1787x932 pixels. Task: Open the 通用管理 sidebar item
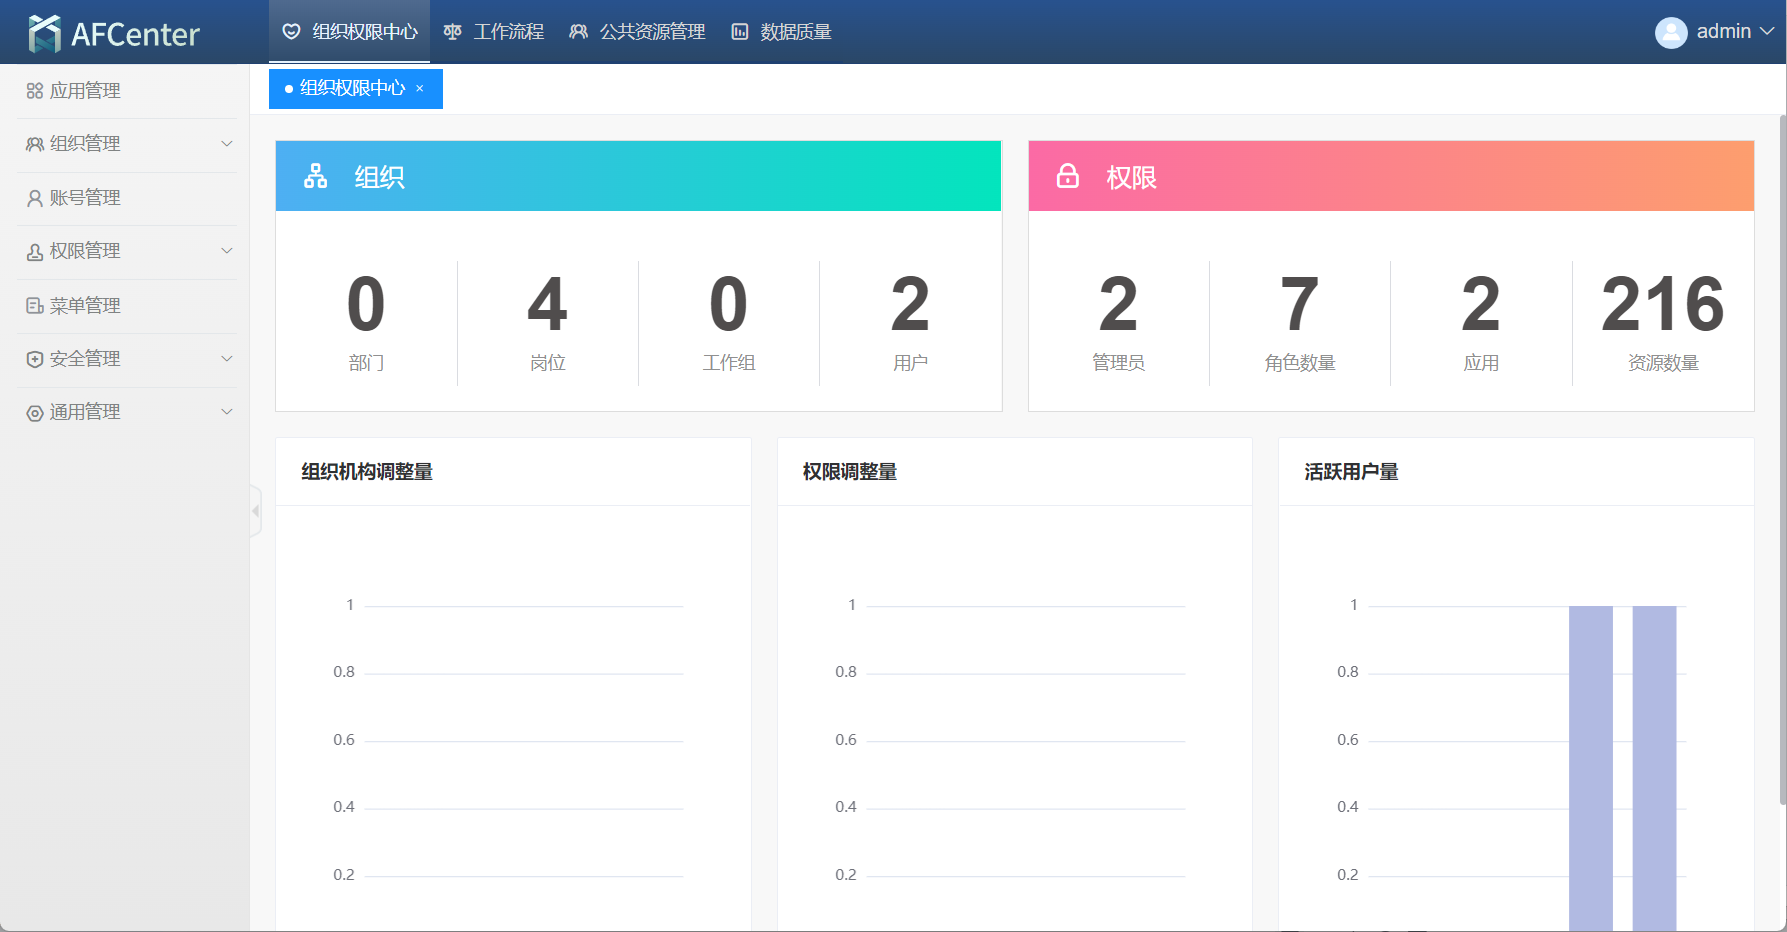click(85, 412)
